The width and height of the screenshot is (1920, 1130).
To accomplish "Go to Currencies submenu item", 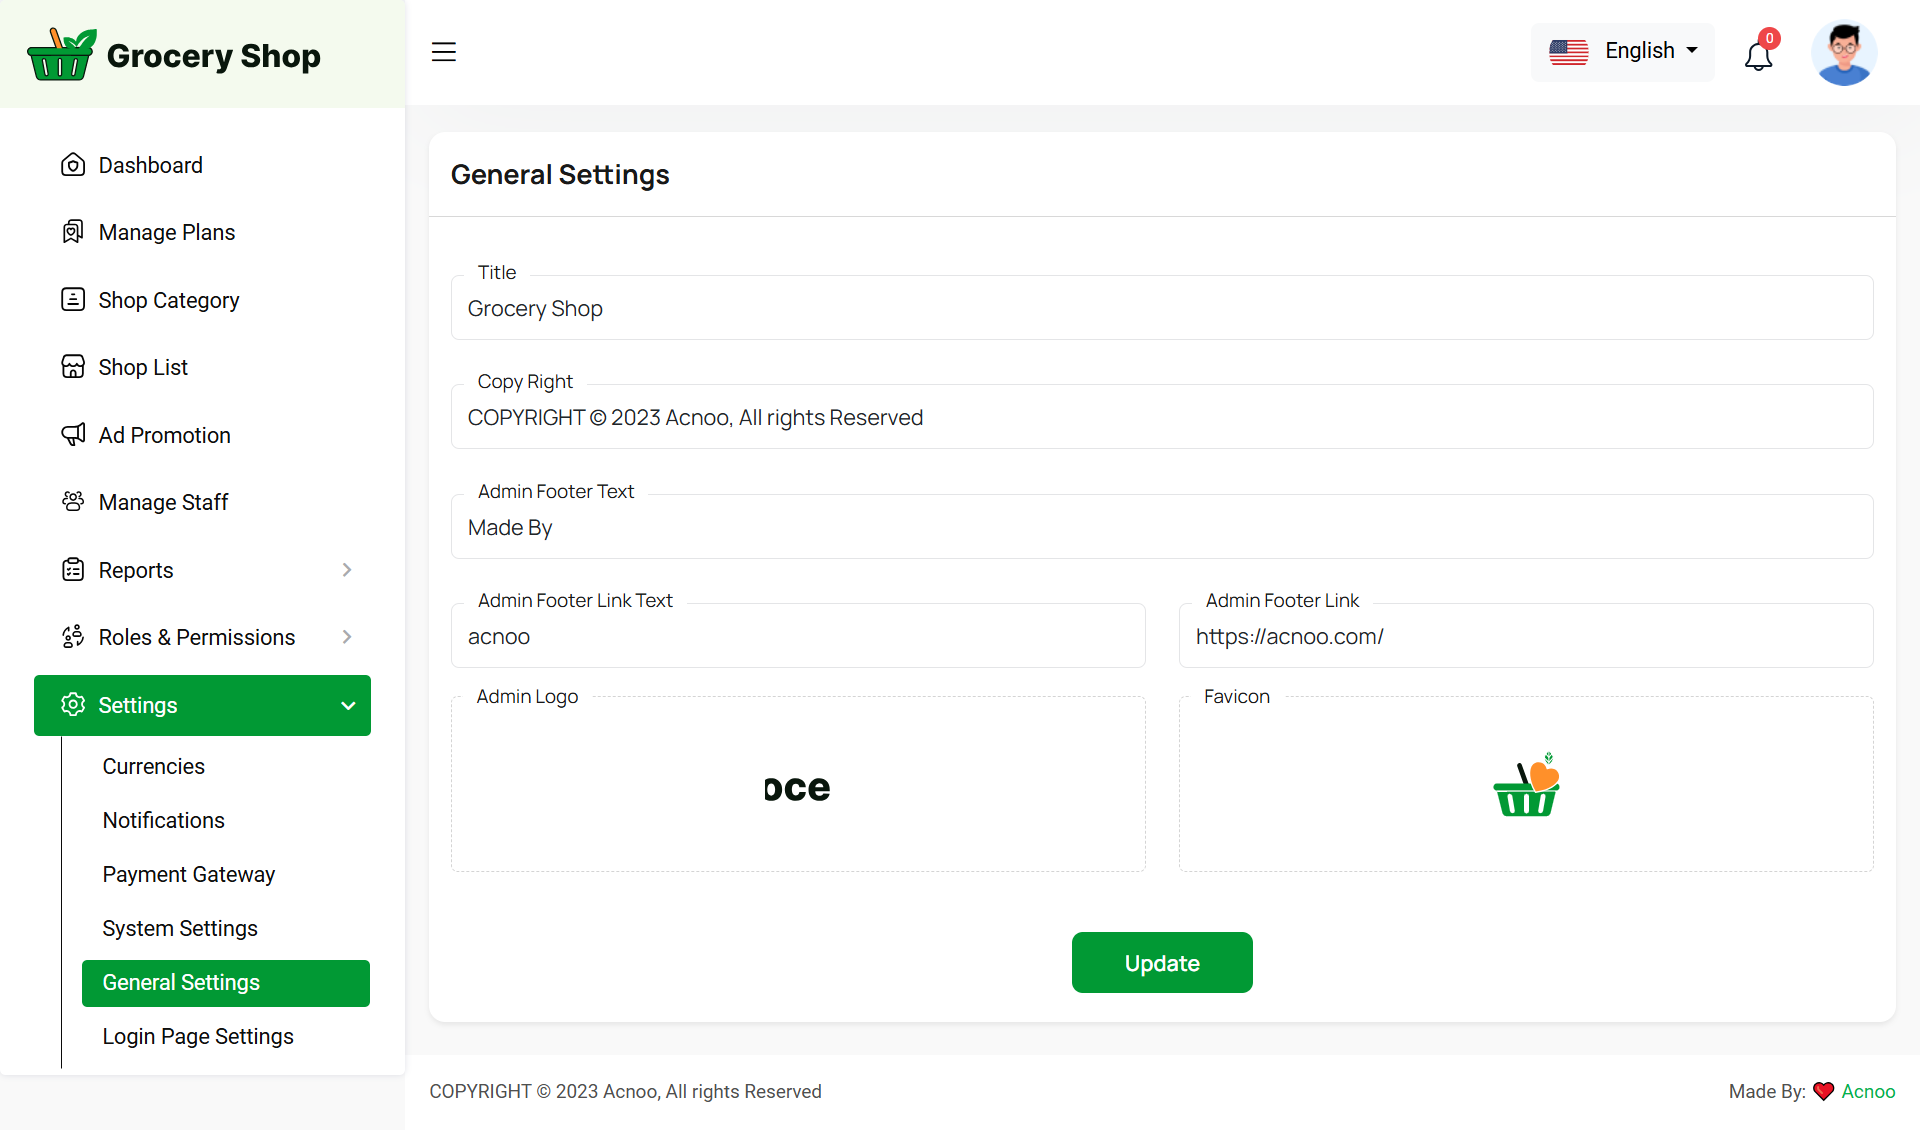I will click(x=153, y=766).
